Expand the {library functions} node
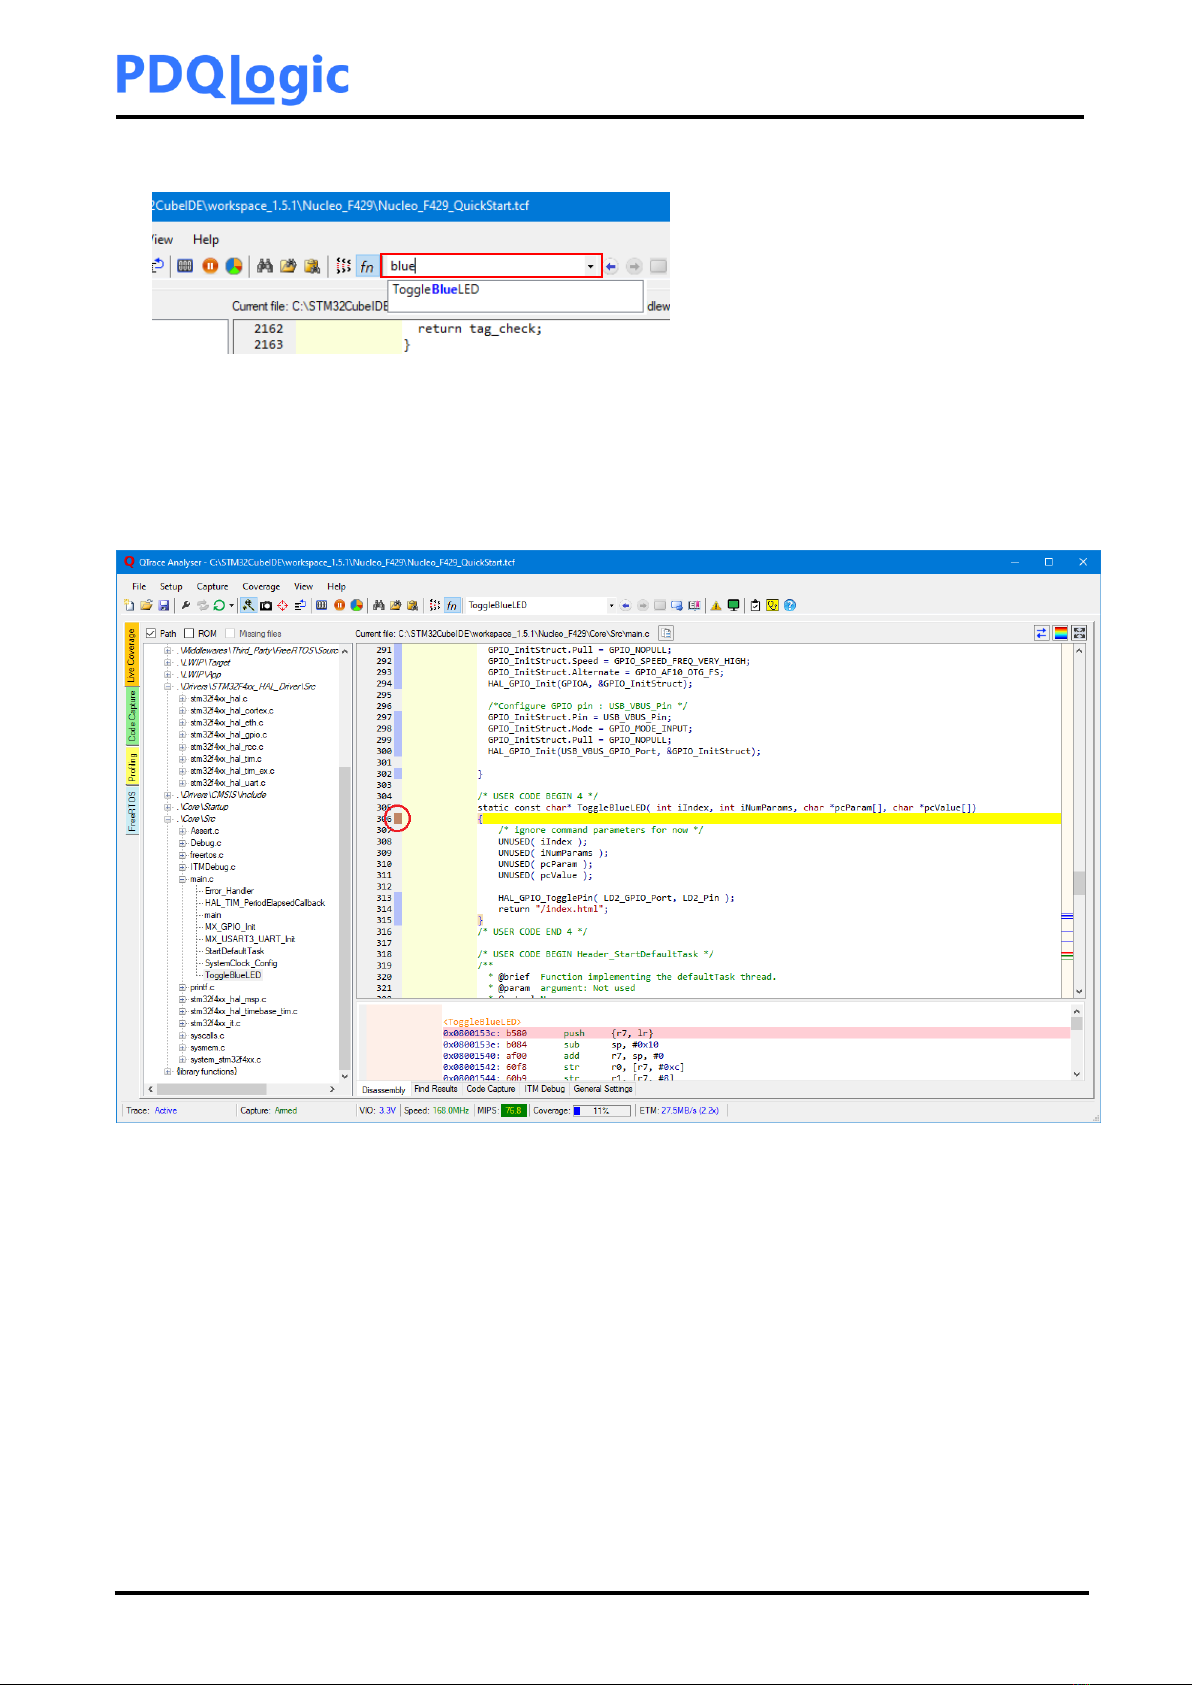This screenshot has height=1685, width=1192. tap(168, 1071)
